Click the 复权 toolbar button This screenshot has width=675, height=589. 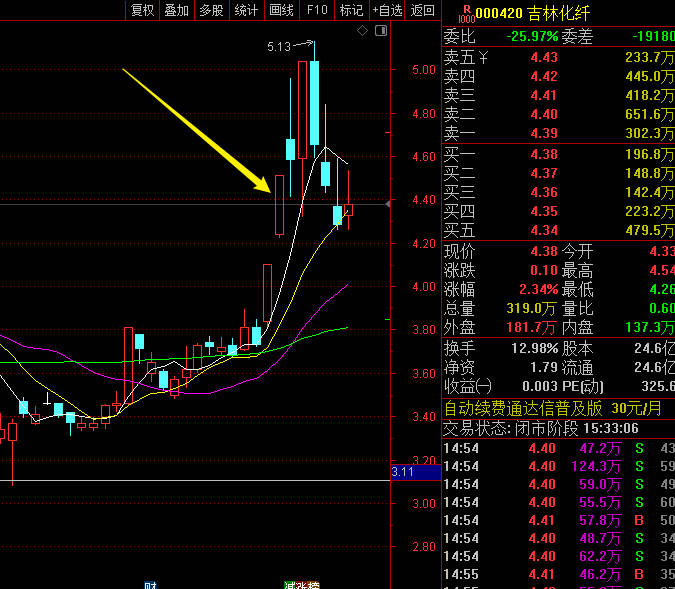(x=143, y=10)
